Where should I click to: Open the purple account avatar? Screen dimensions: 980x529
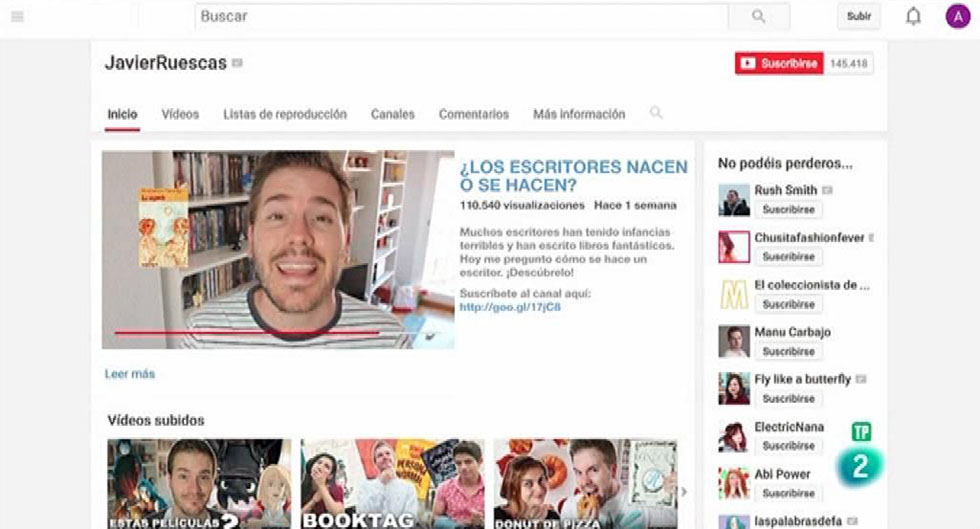957,17
